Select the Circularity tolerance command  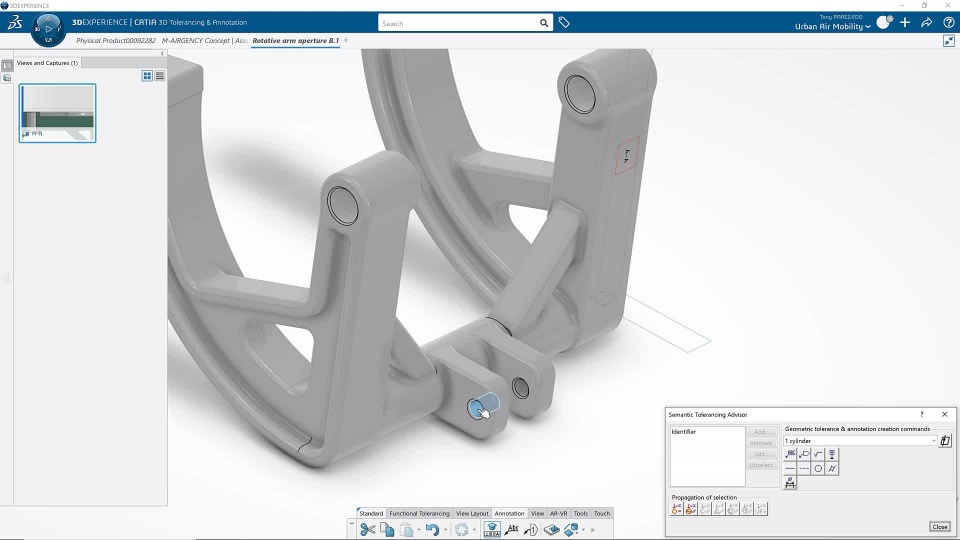pos(818,468)
